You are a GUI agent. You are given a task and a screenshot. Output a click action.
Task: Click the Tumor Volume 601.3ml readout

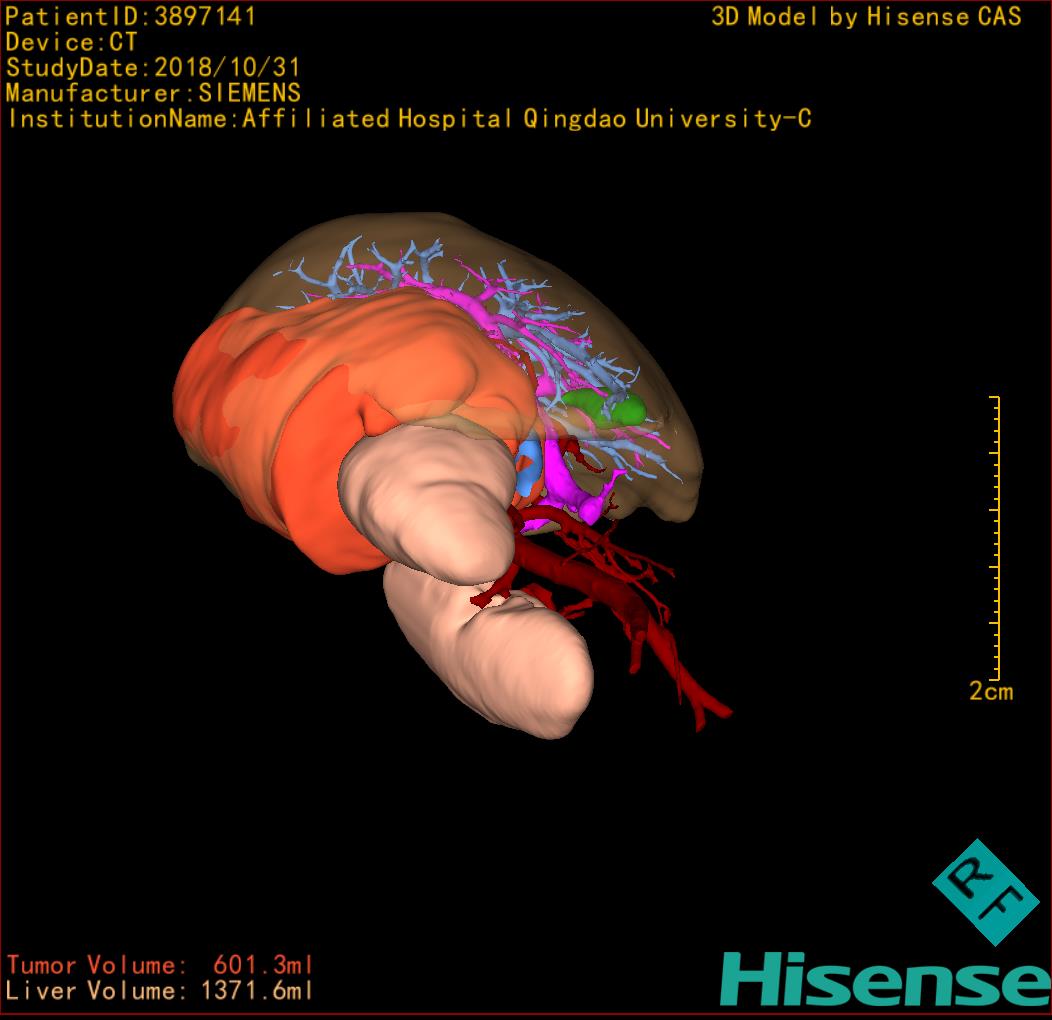pyautogui.click(x=160, y=965)
